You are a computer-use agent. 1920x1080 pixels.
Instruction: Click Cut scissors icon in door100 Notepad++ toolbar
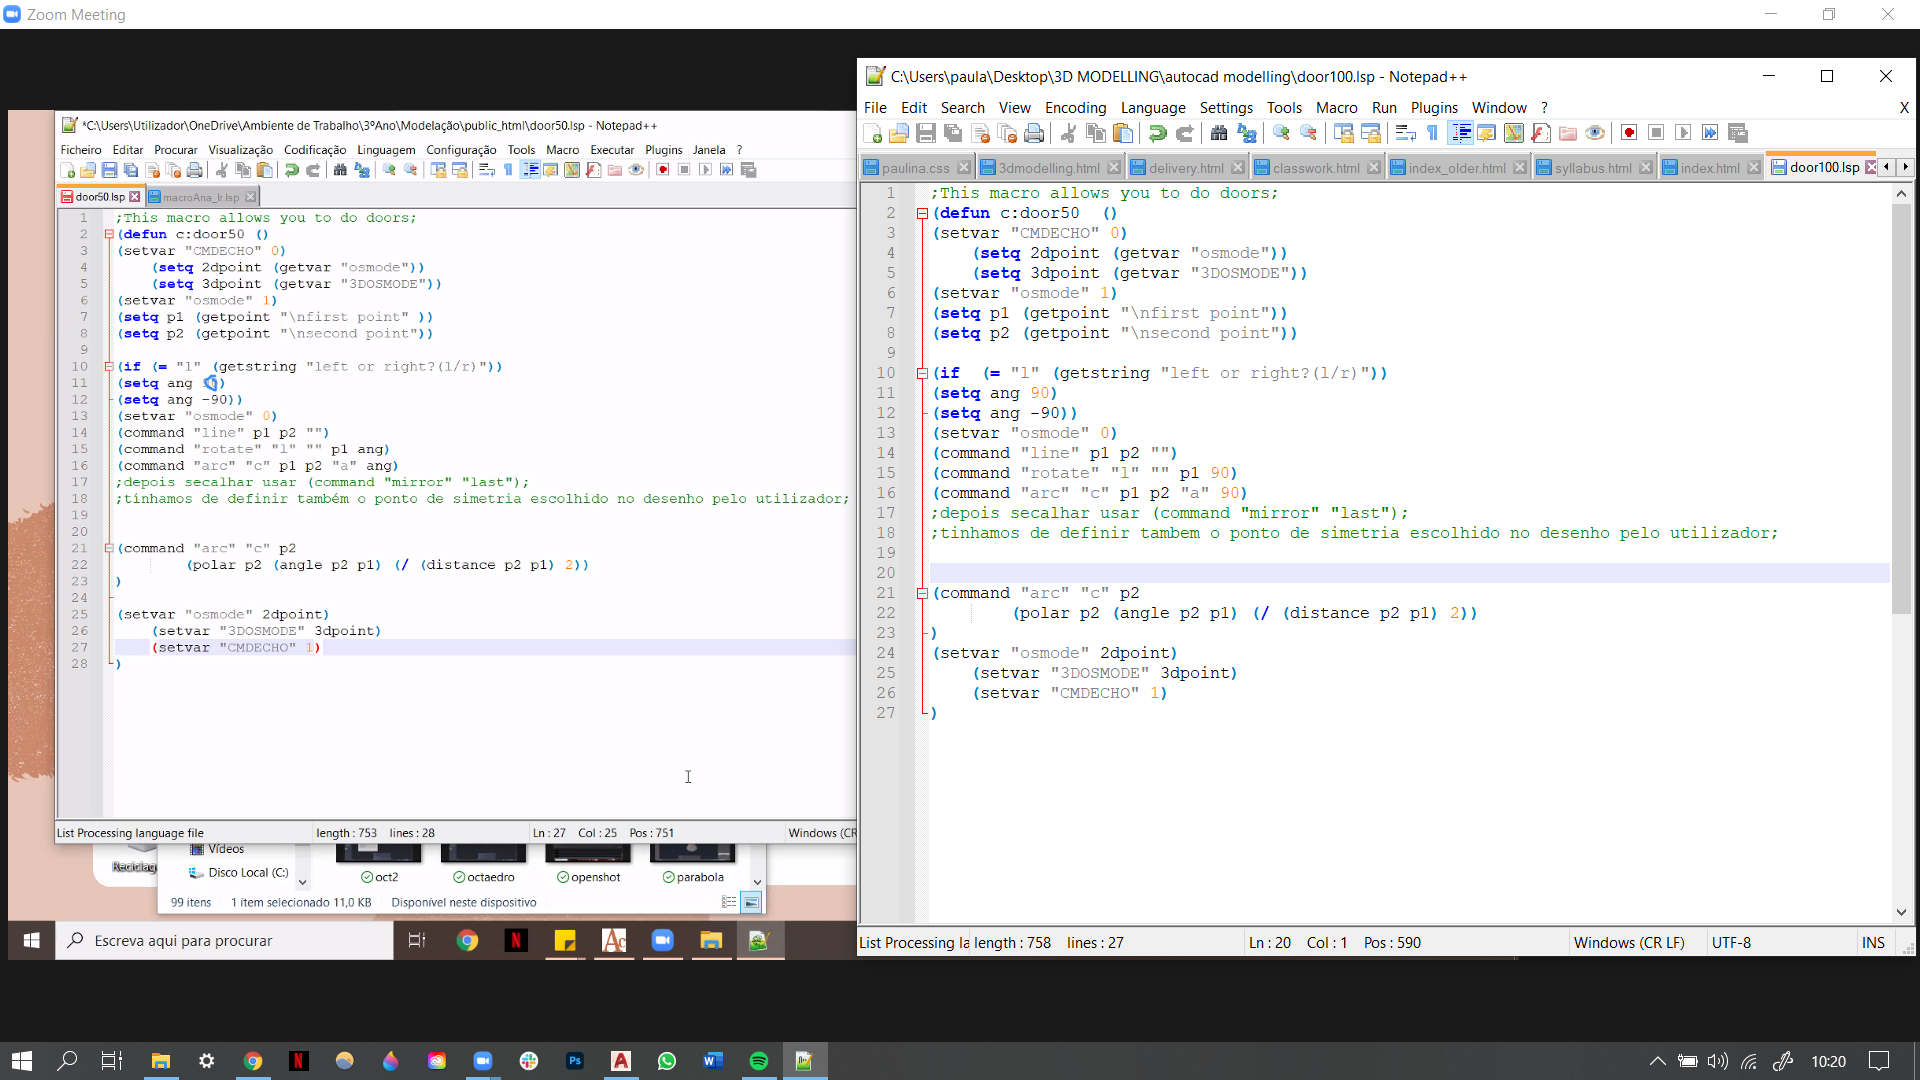click(x=1068, y=133)
